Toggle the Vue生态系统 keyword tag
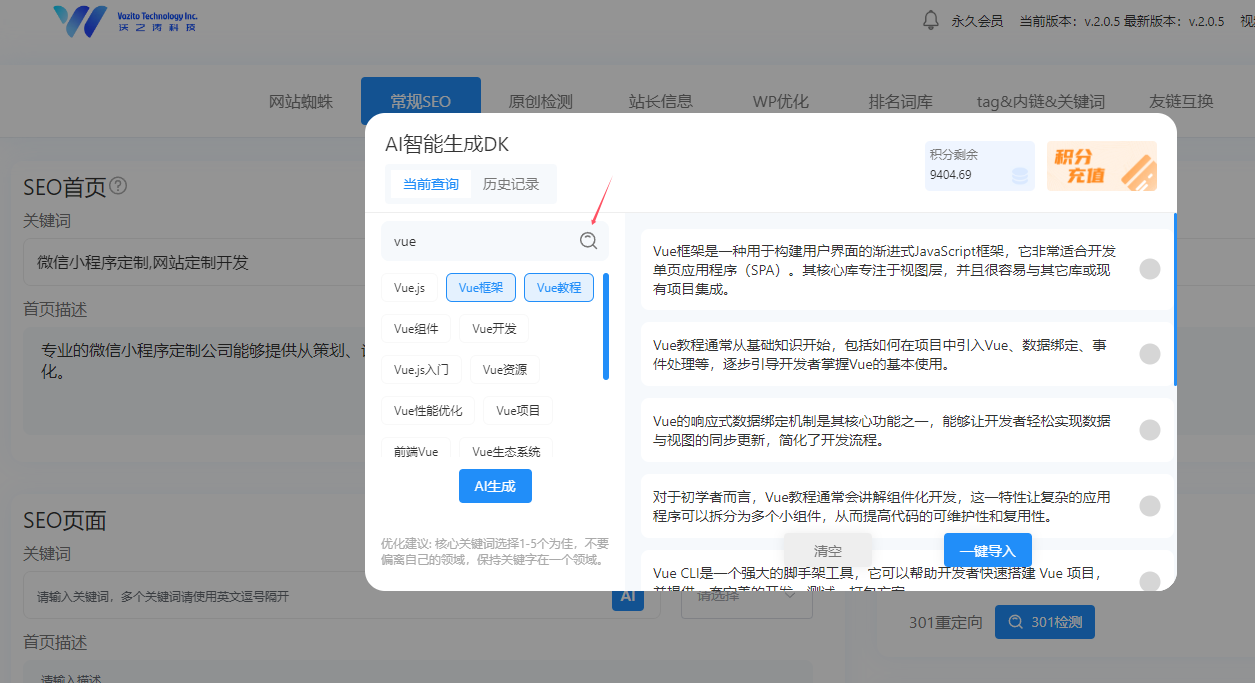1255x683 pixels. [507, 451]
